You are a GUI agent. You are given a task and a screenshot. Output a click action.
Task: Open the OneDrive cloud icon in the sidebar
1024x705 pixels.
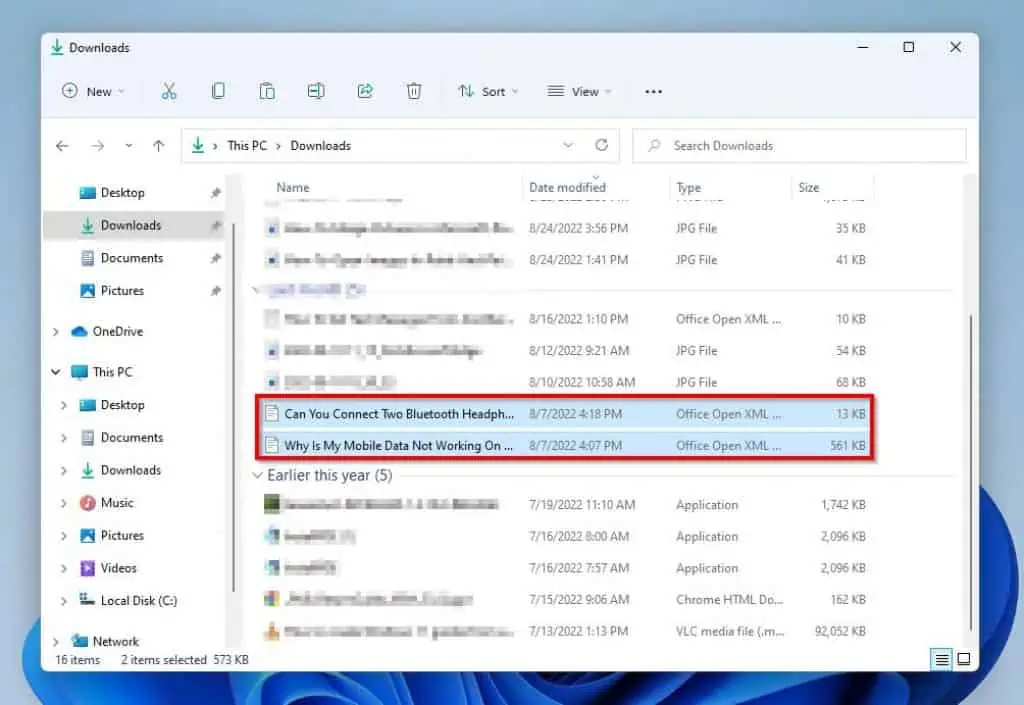(79, 332)
